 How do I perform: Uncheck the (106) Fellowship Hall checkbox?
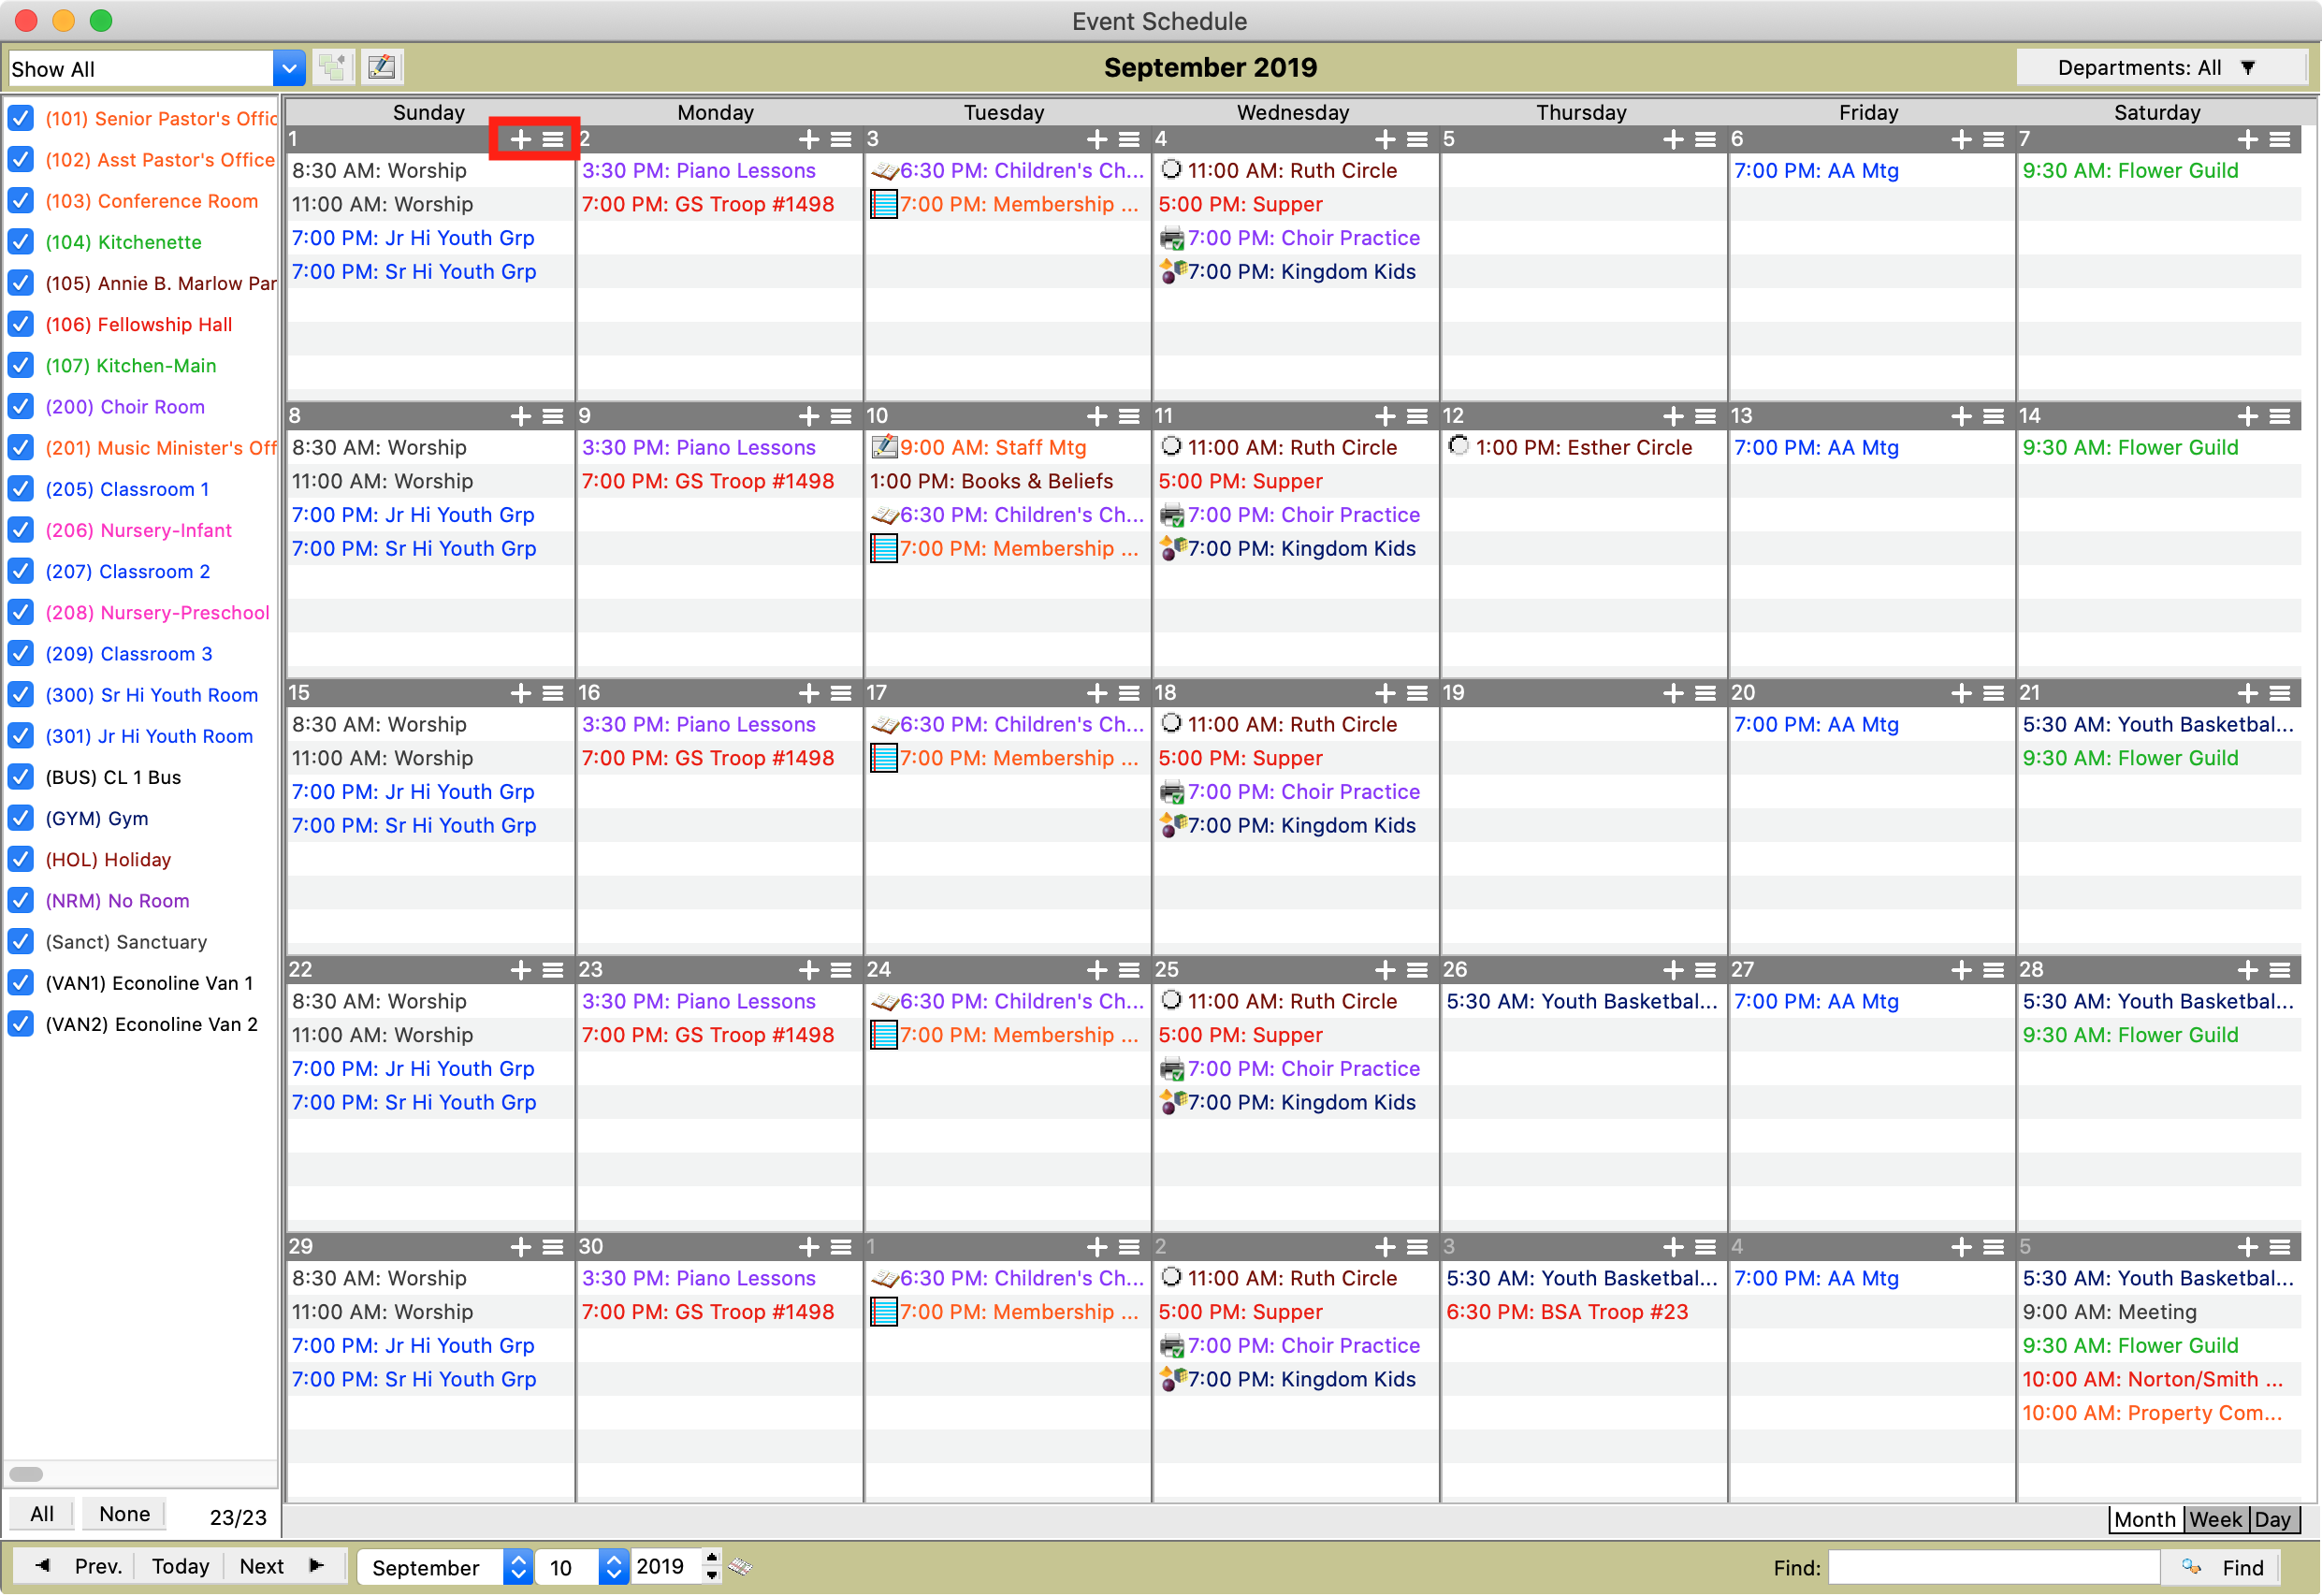click(21, 324)
